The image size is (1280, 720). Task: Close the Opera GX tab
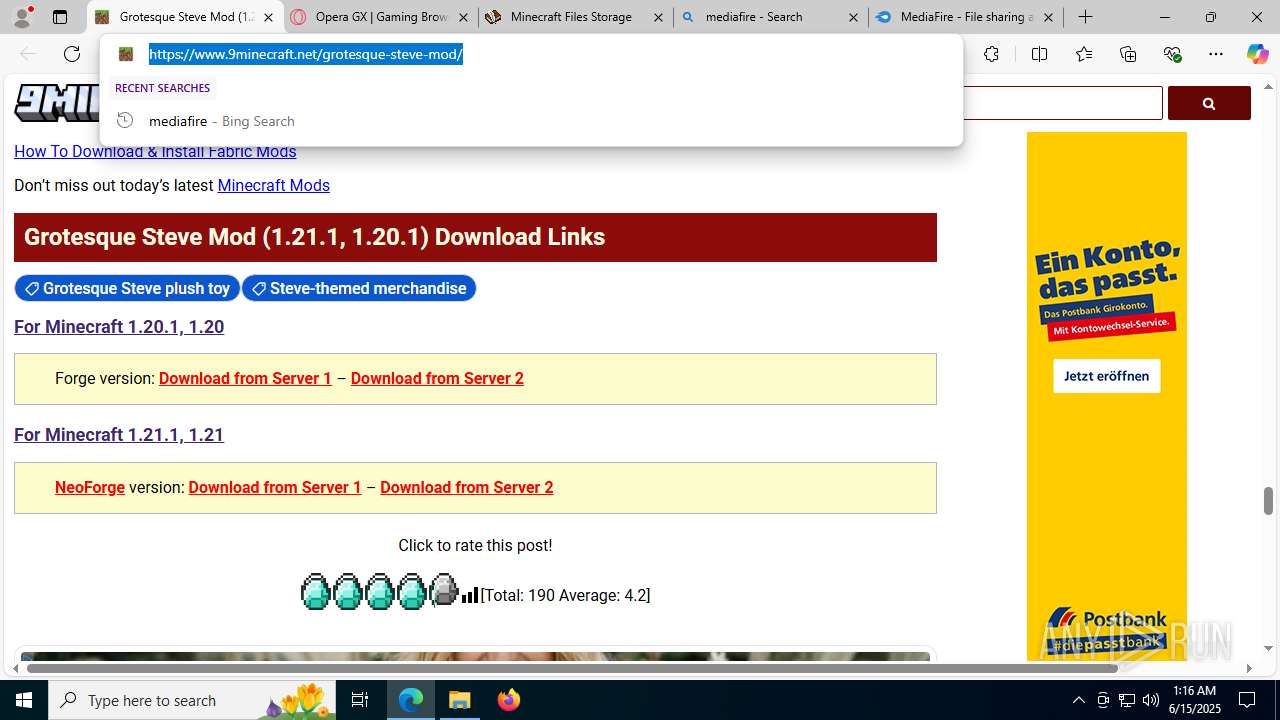[463, 17]
